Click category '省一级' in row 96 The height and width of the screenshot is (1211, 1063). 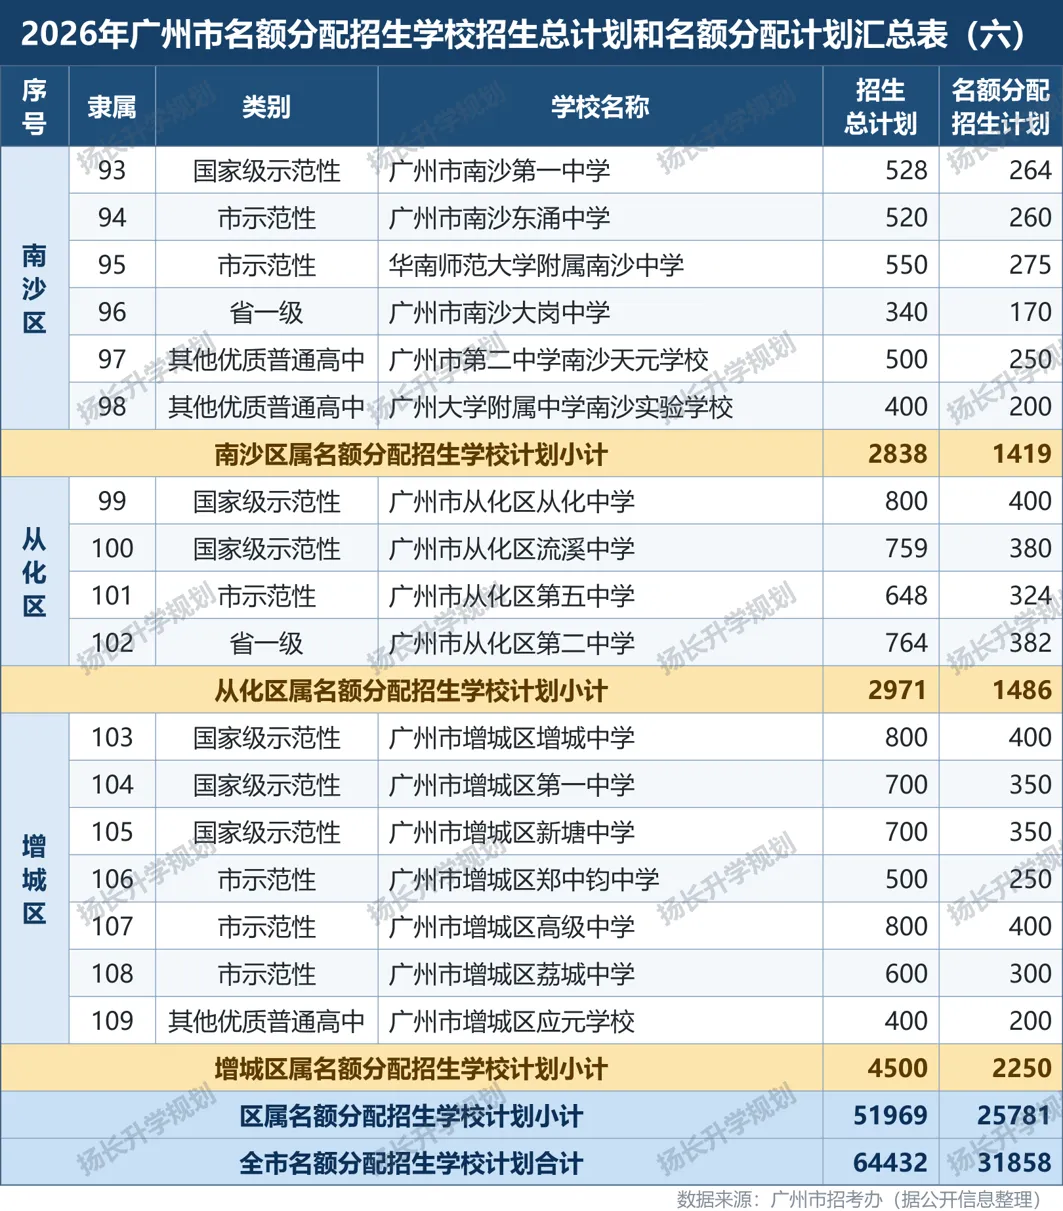(266, 312)
